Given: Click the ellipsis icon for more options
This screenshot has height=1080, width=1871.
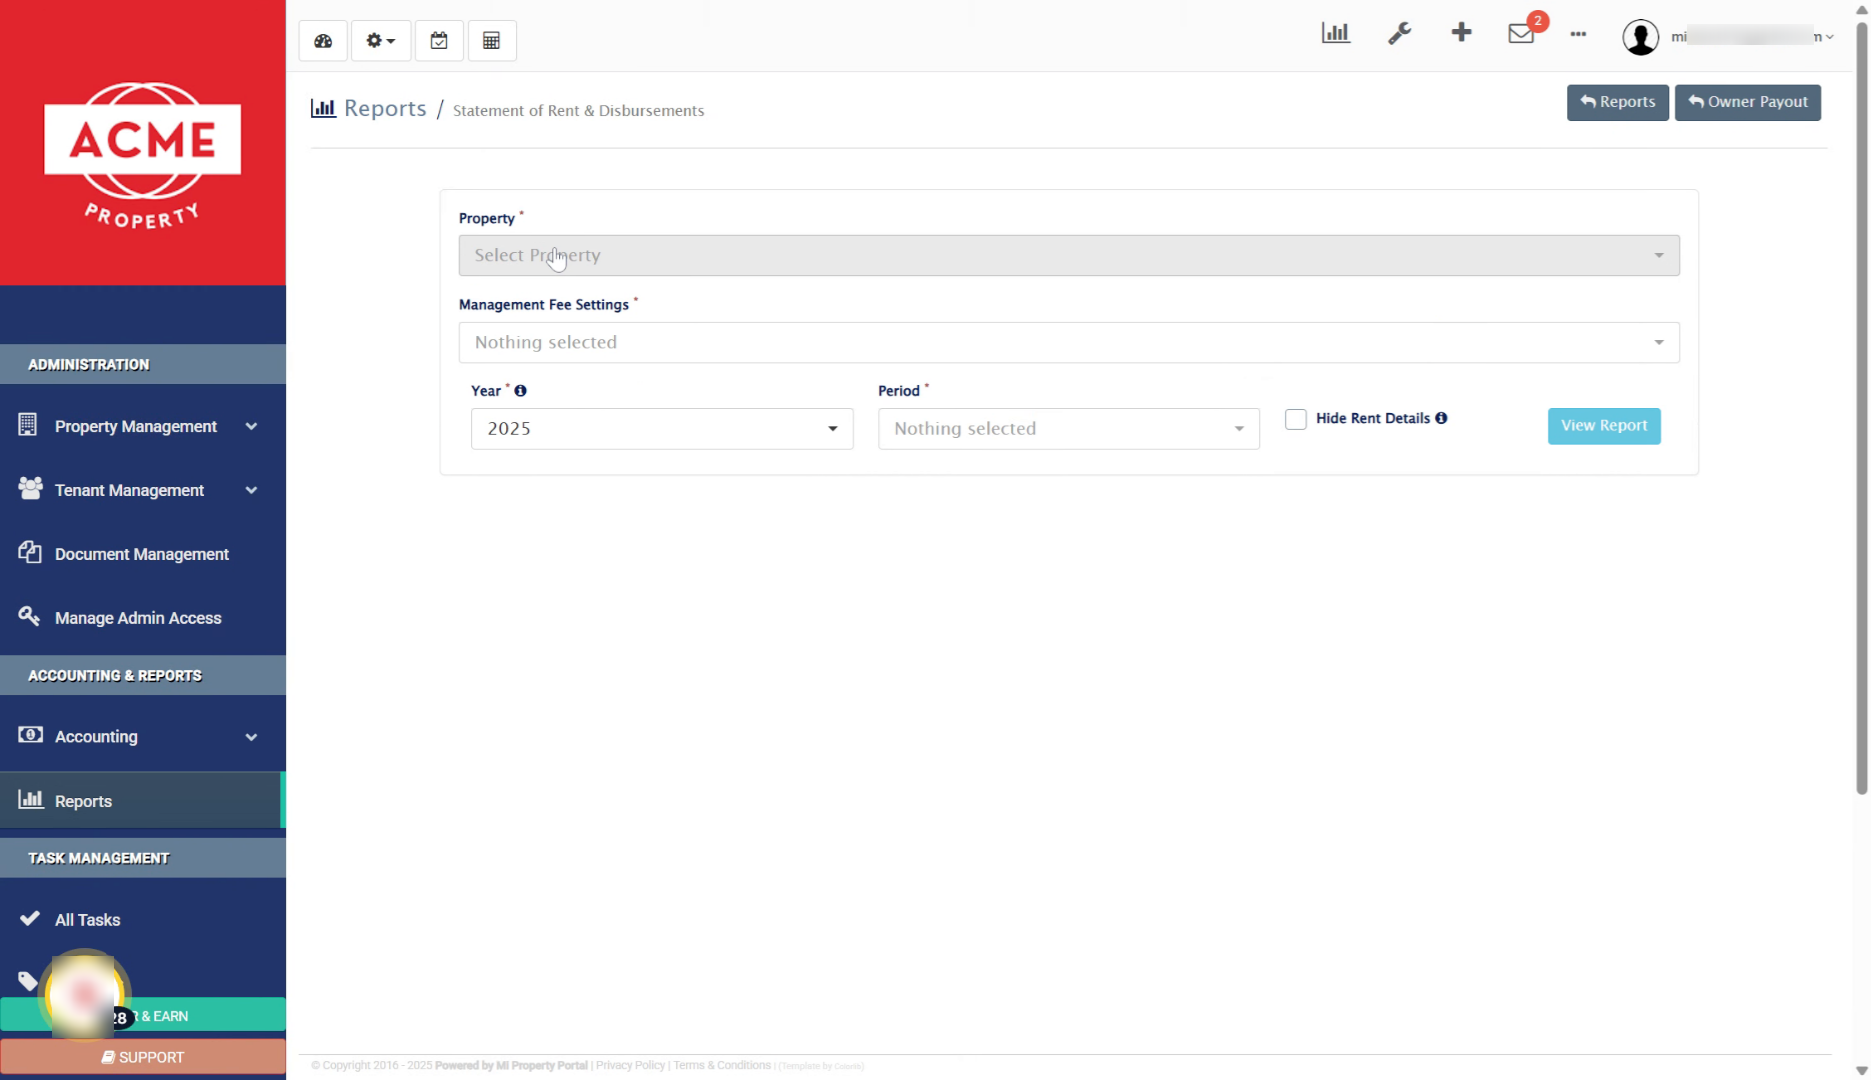Looking at the screenshot, I should coord(1578,36).
